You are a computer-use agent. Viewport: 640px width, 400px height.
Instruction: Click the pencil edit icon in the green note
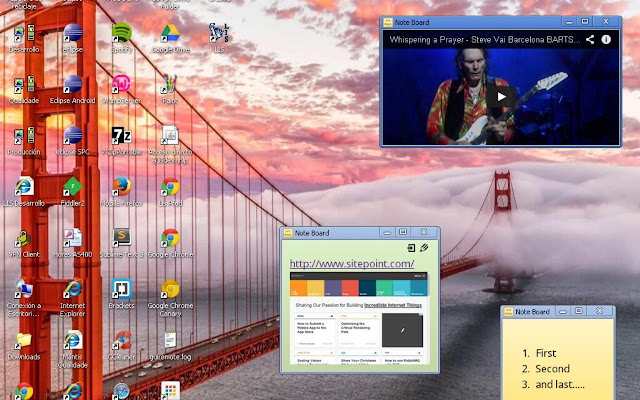[424, 247]
